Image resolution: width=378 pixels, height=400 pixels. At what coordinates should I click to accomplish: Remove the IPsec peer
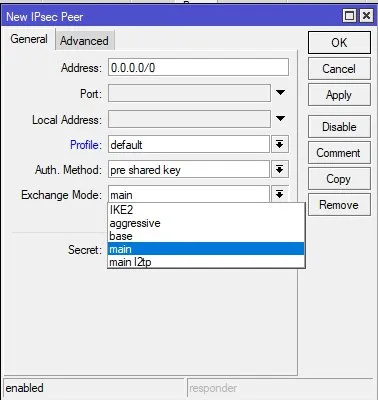coord(339,205)
